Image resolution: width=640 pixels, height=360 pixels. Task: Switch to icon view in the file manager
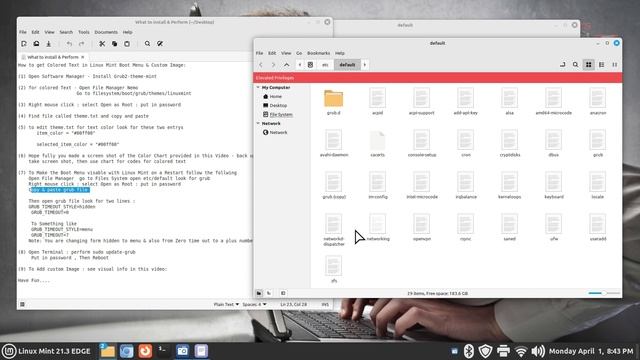point(589,65)
